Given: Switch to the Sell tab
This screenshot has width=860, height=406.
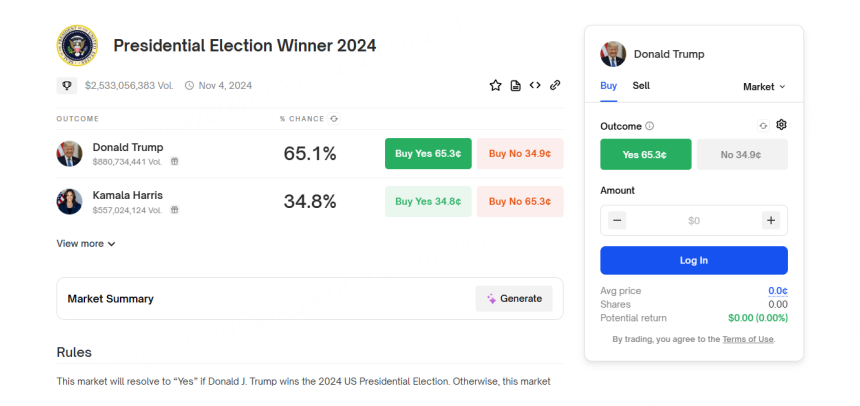Looking at the screenshot, I should 641,86.
